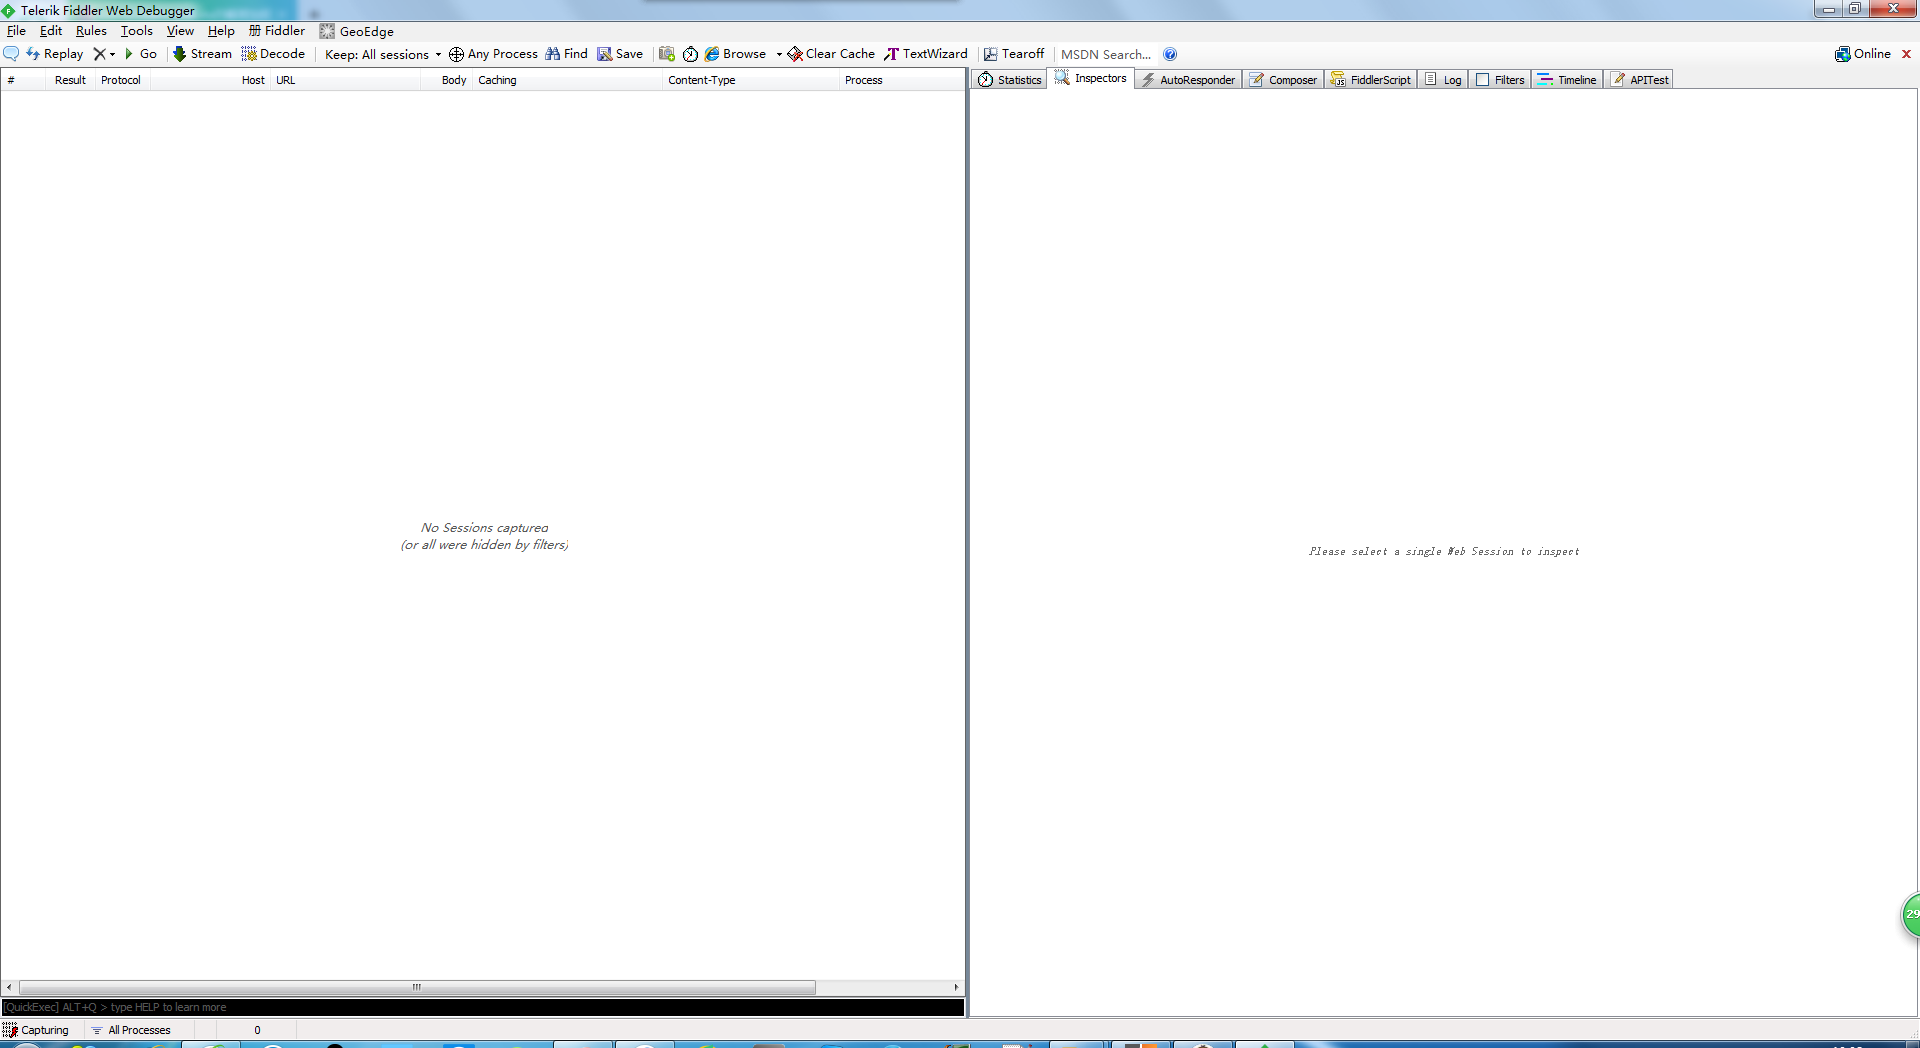Sort sessions by Caching column
1920x1048 pixels.
(568, 80)
